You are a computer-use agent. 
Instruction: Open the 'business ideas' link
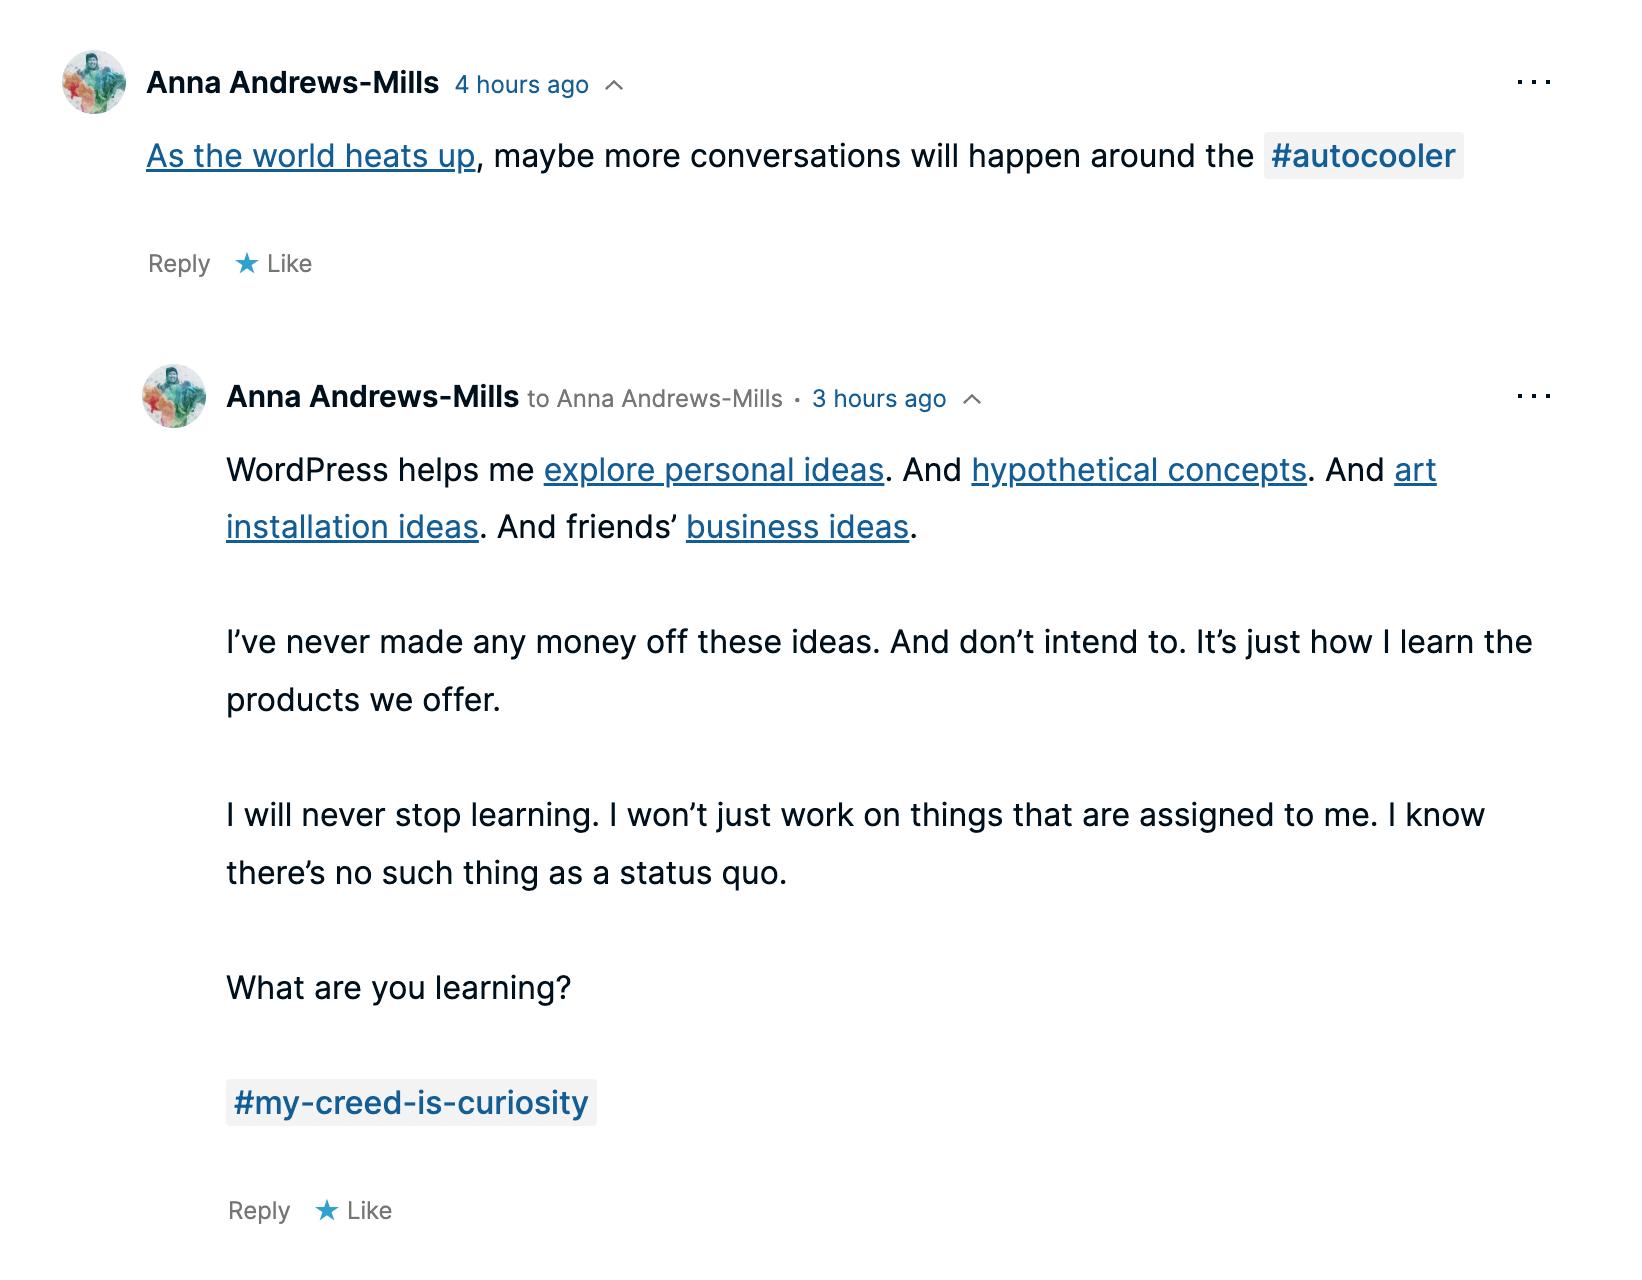click(797, 527)
